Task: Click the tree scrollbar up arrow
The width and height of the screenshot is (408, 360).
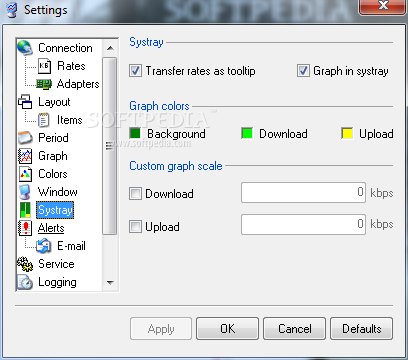Action: 110,48
